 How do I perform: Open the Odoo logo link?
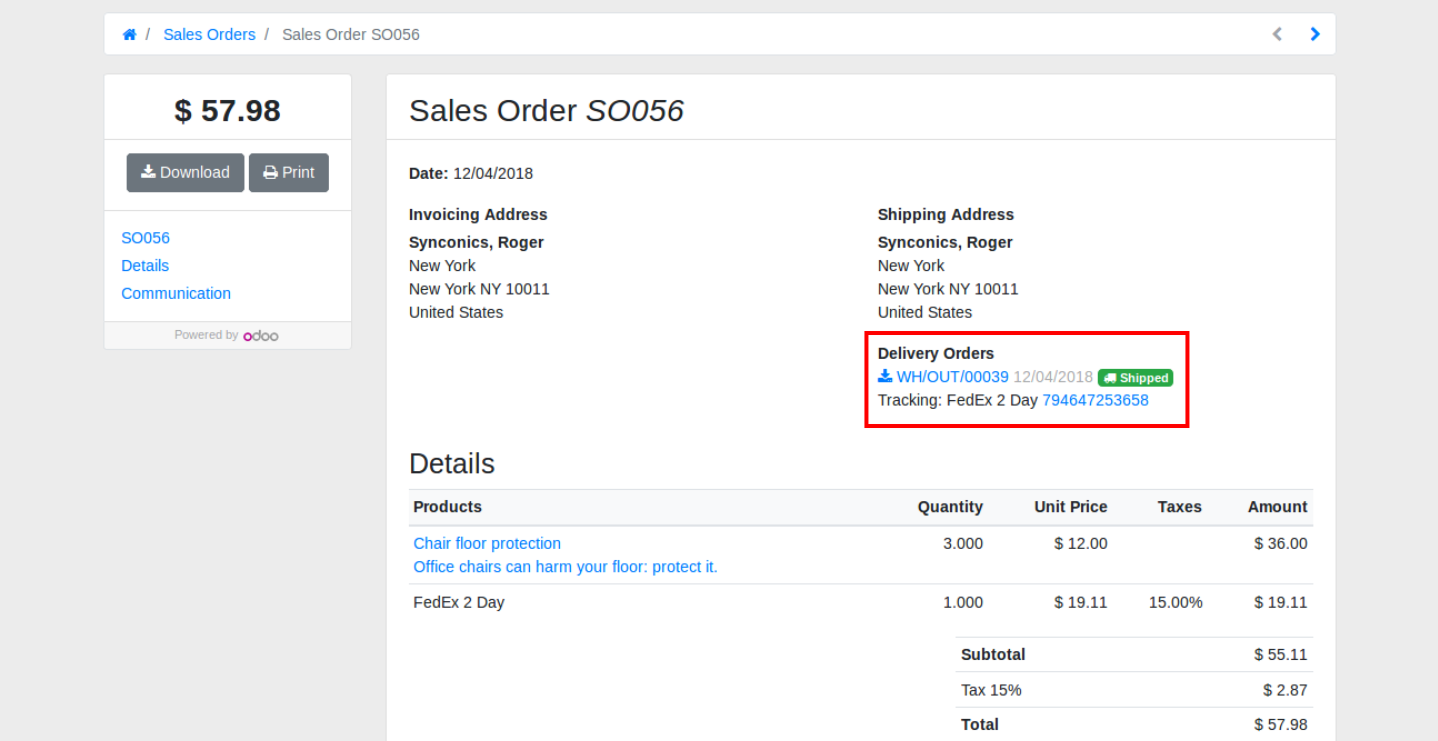click(x=261, y=336)
